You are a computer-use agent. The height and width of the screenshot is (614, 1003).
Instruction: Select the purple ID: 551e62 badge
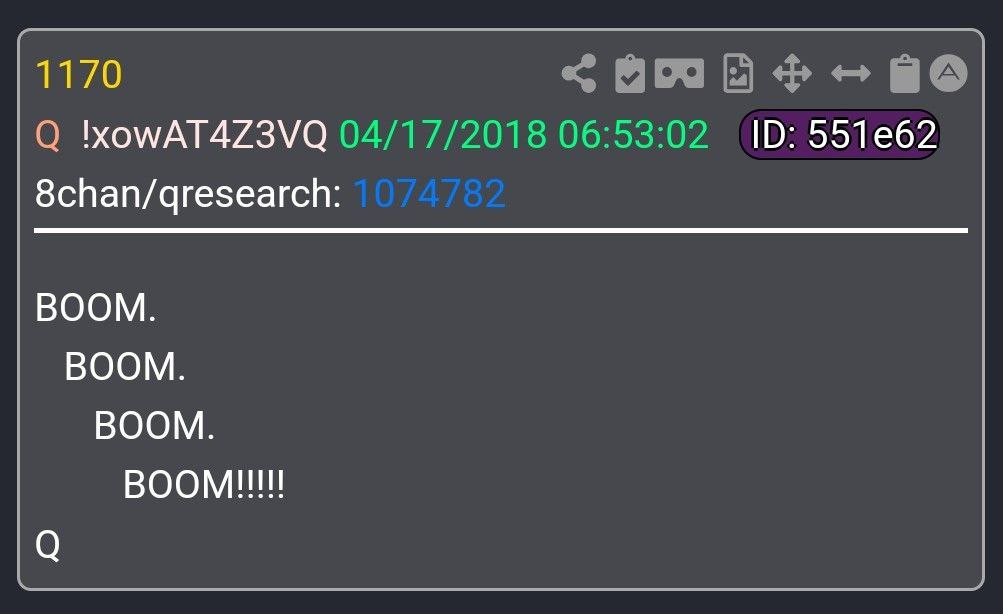click(x=839, y=134)
